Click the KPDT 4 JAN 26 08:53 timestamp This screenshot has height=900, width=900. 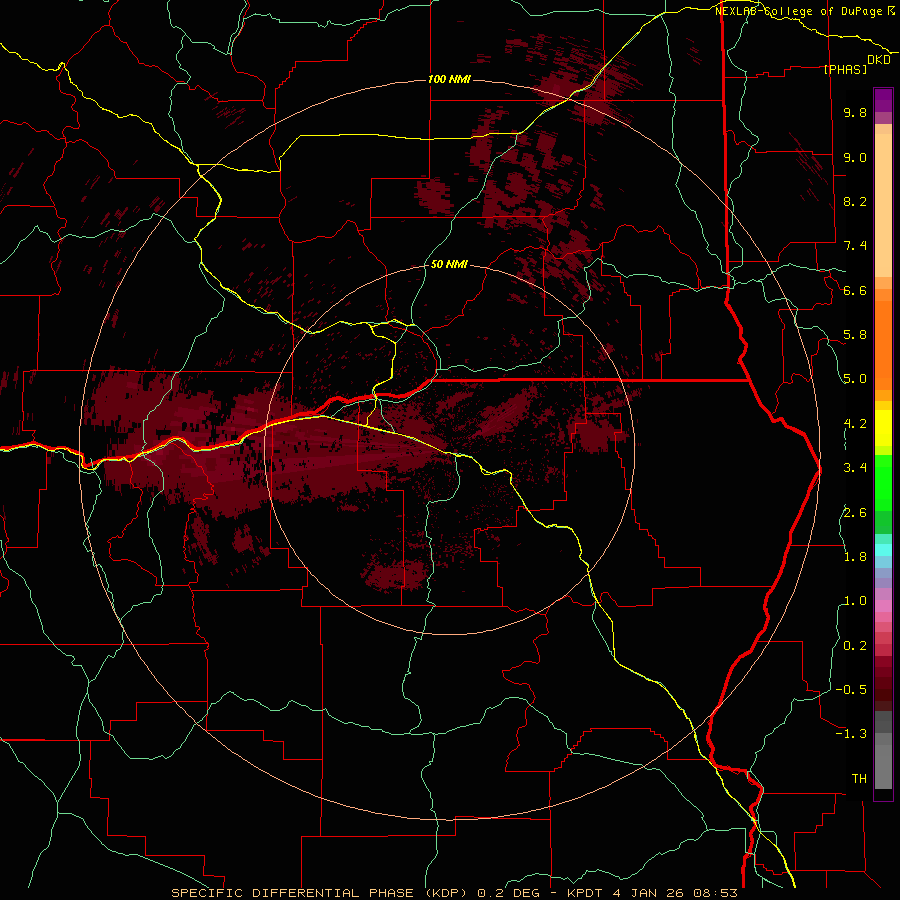click(x=652, y=893)
